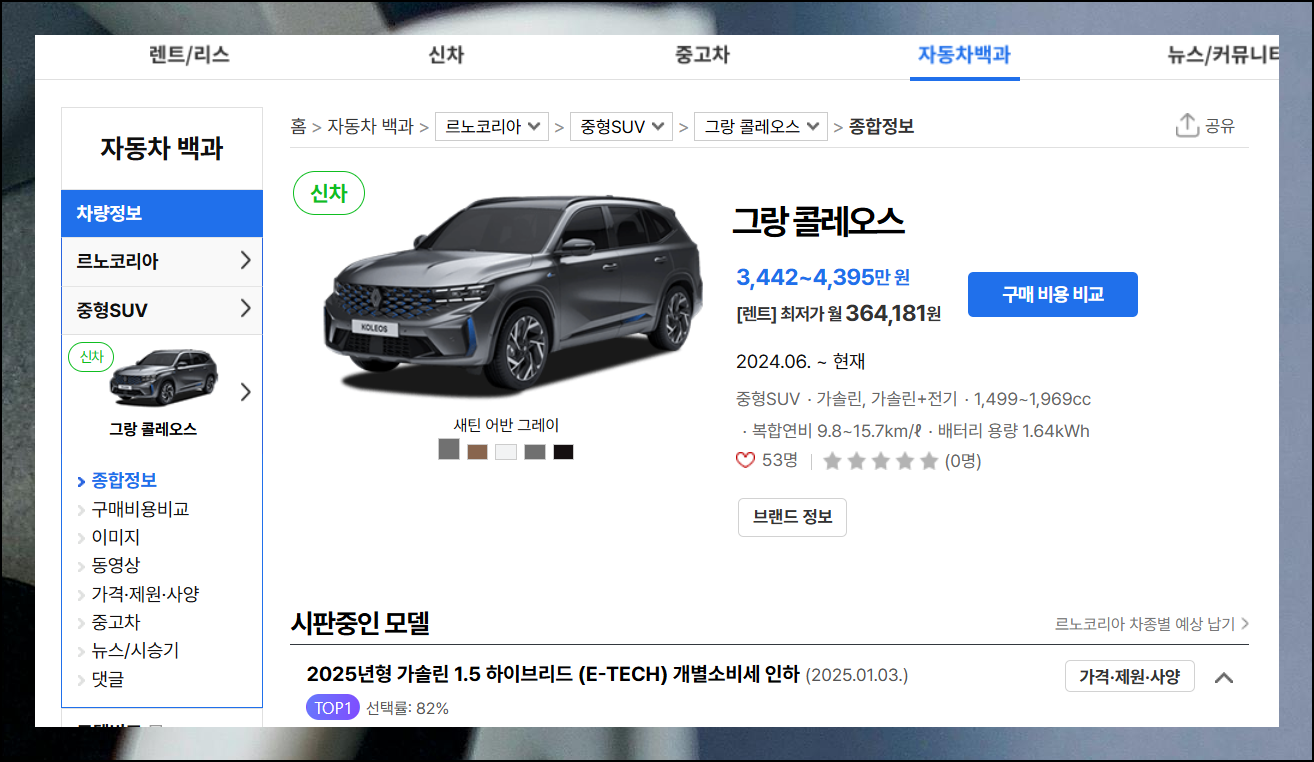Screen dimensions: 1314x762
Task: Click the share upload icon
Action: (1187, 126)
